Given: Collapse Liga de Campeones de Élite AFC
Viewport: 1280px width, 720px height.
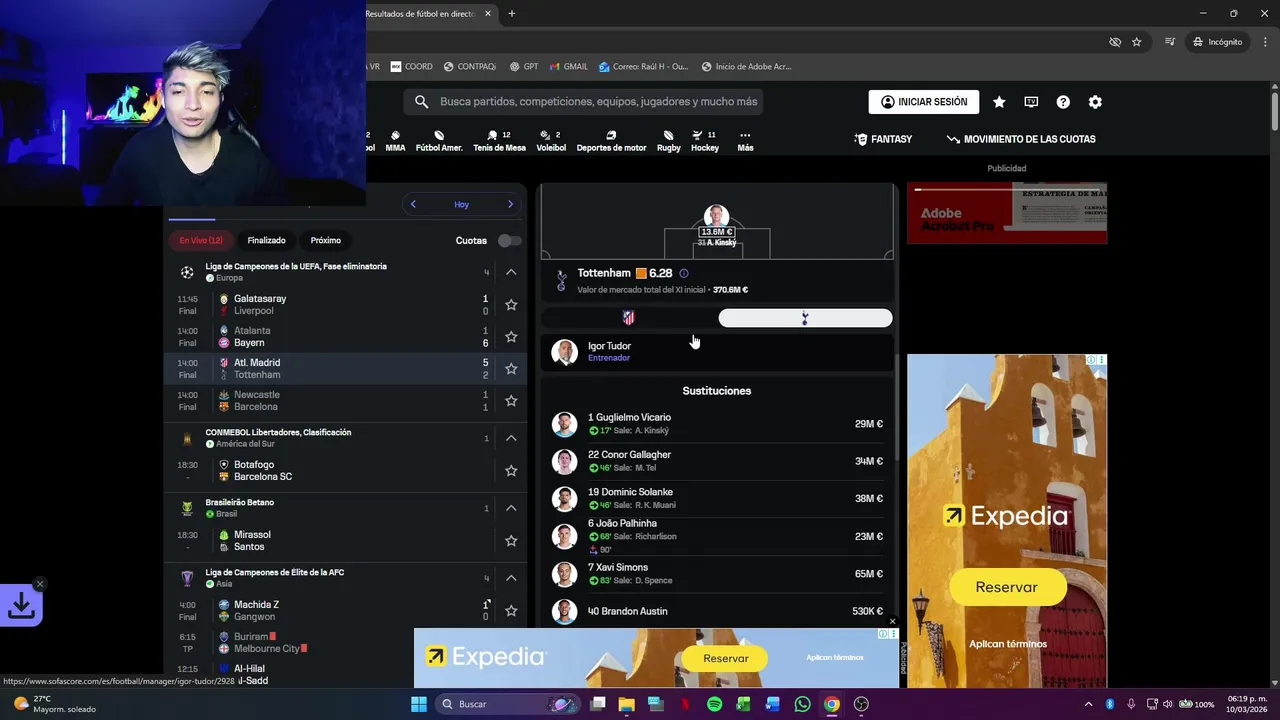Looking at the screenshot, I should point(510,578).
